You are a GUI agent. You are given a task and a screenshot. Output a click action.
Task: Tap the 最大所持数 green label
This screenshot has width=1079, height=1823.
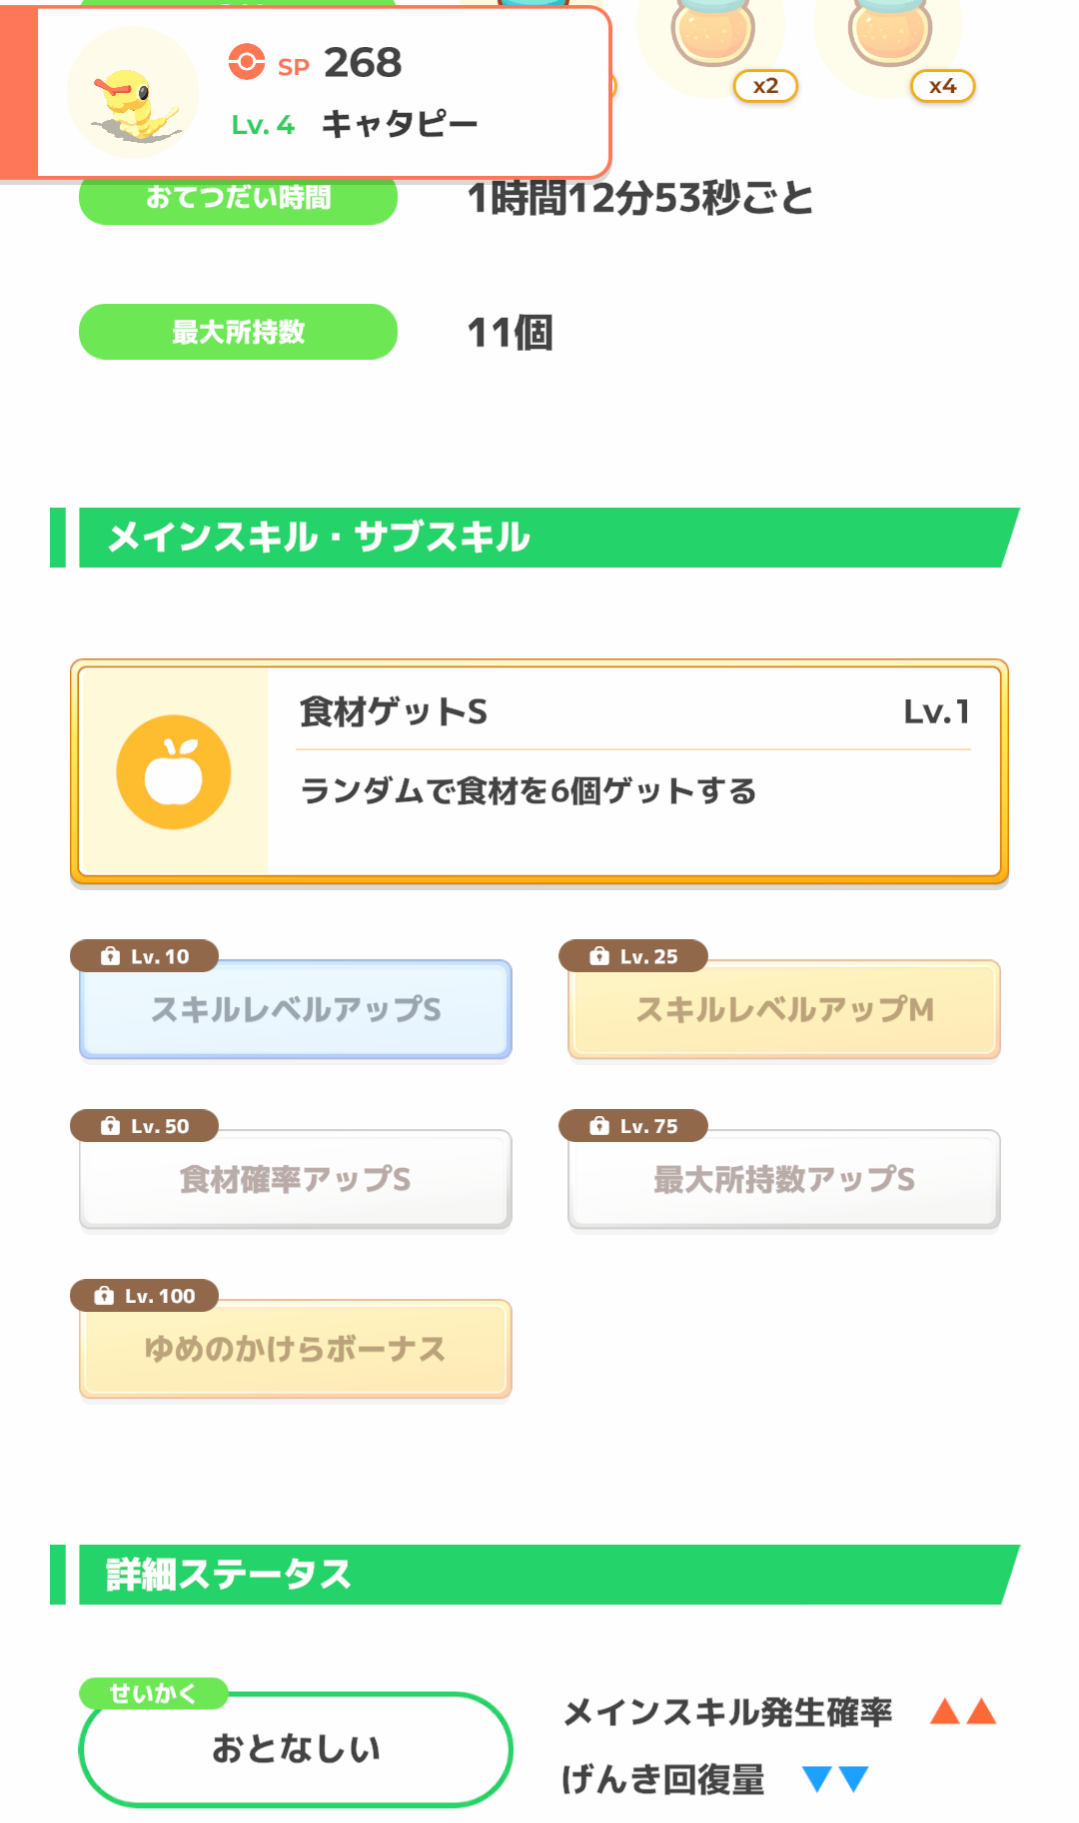click(x=238, y=332)
